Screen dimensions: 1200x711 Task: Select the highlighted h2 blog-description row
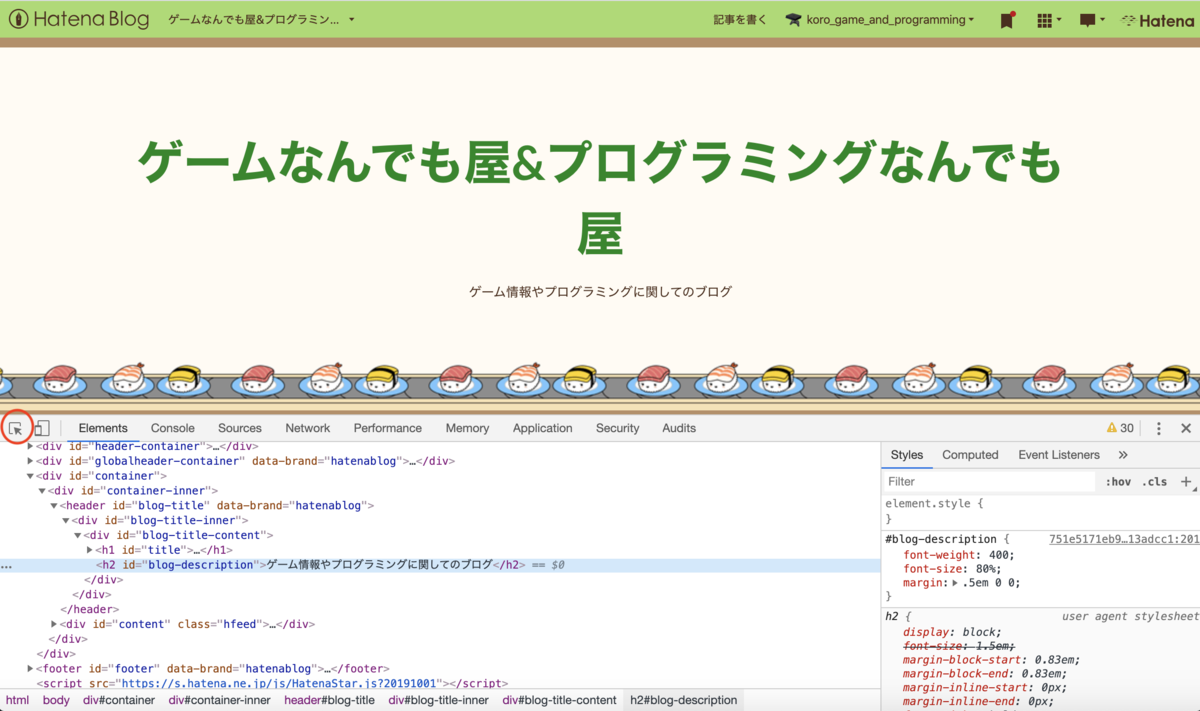(x=440, y=565)
